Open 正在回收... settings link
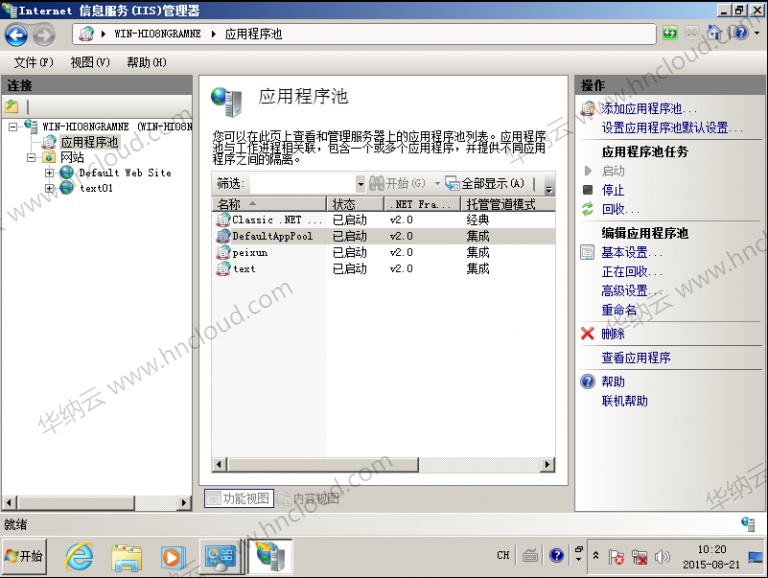The width and height of the screenshot is (768, 578). pos(632,271)
